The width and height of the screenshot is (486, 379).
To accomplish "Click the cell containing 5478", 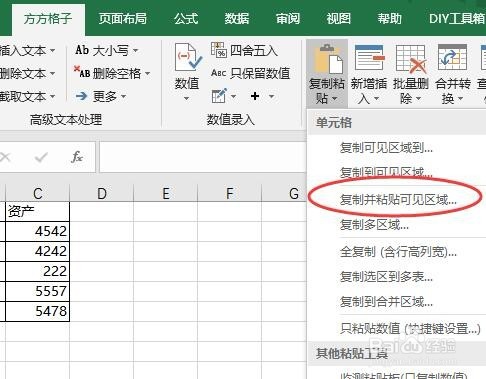I will tap(38, 311).
